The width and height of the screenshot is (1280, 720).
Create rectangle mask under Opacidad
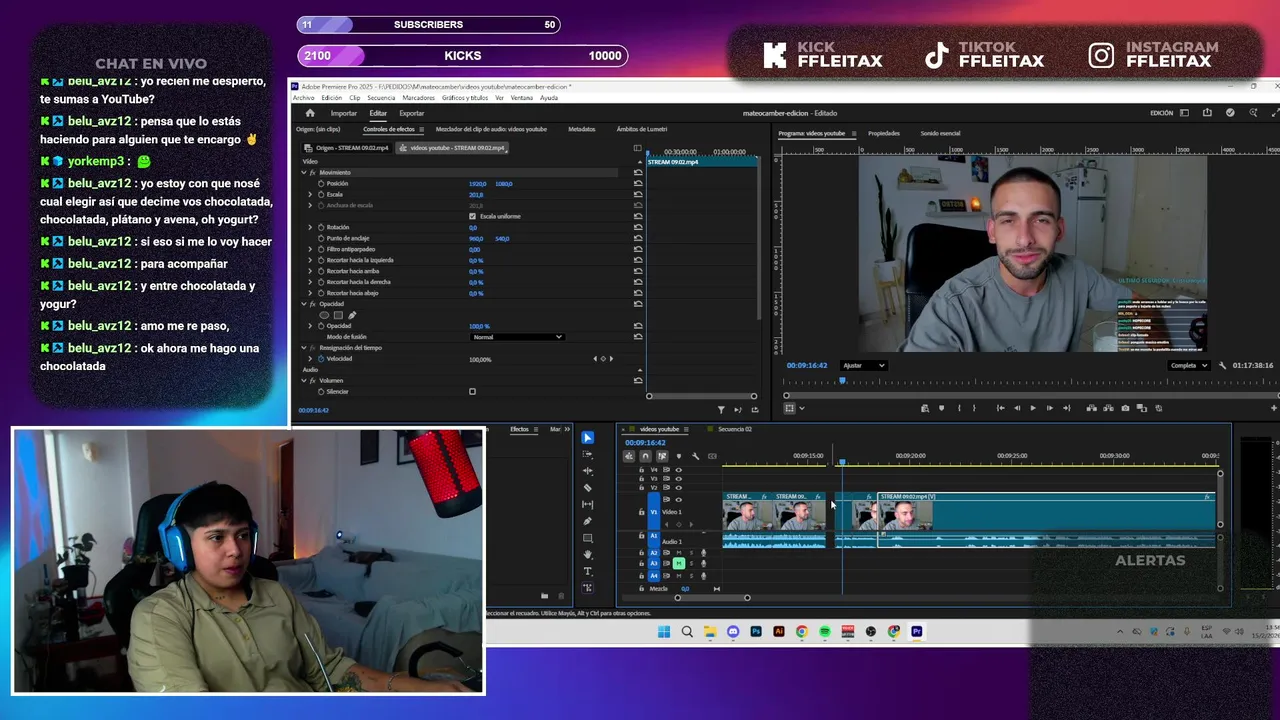coord(337,315)
